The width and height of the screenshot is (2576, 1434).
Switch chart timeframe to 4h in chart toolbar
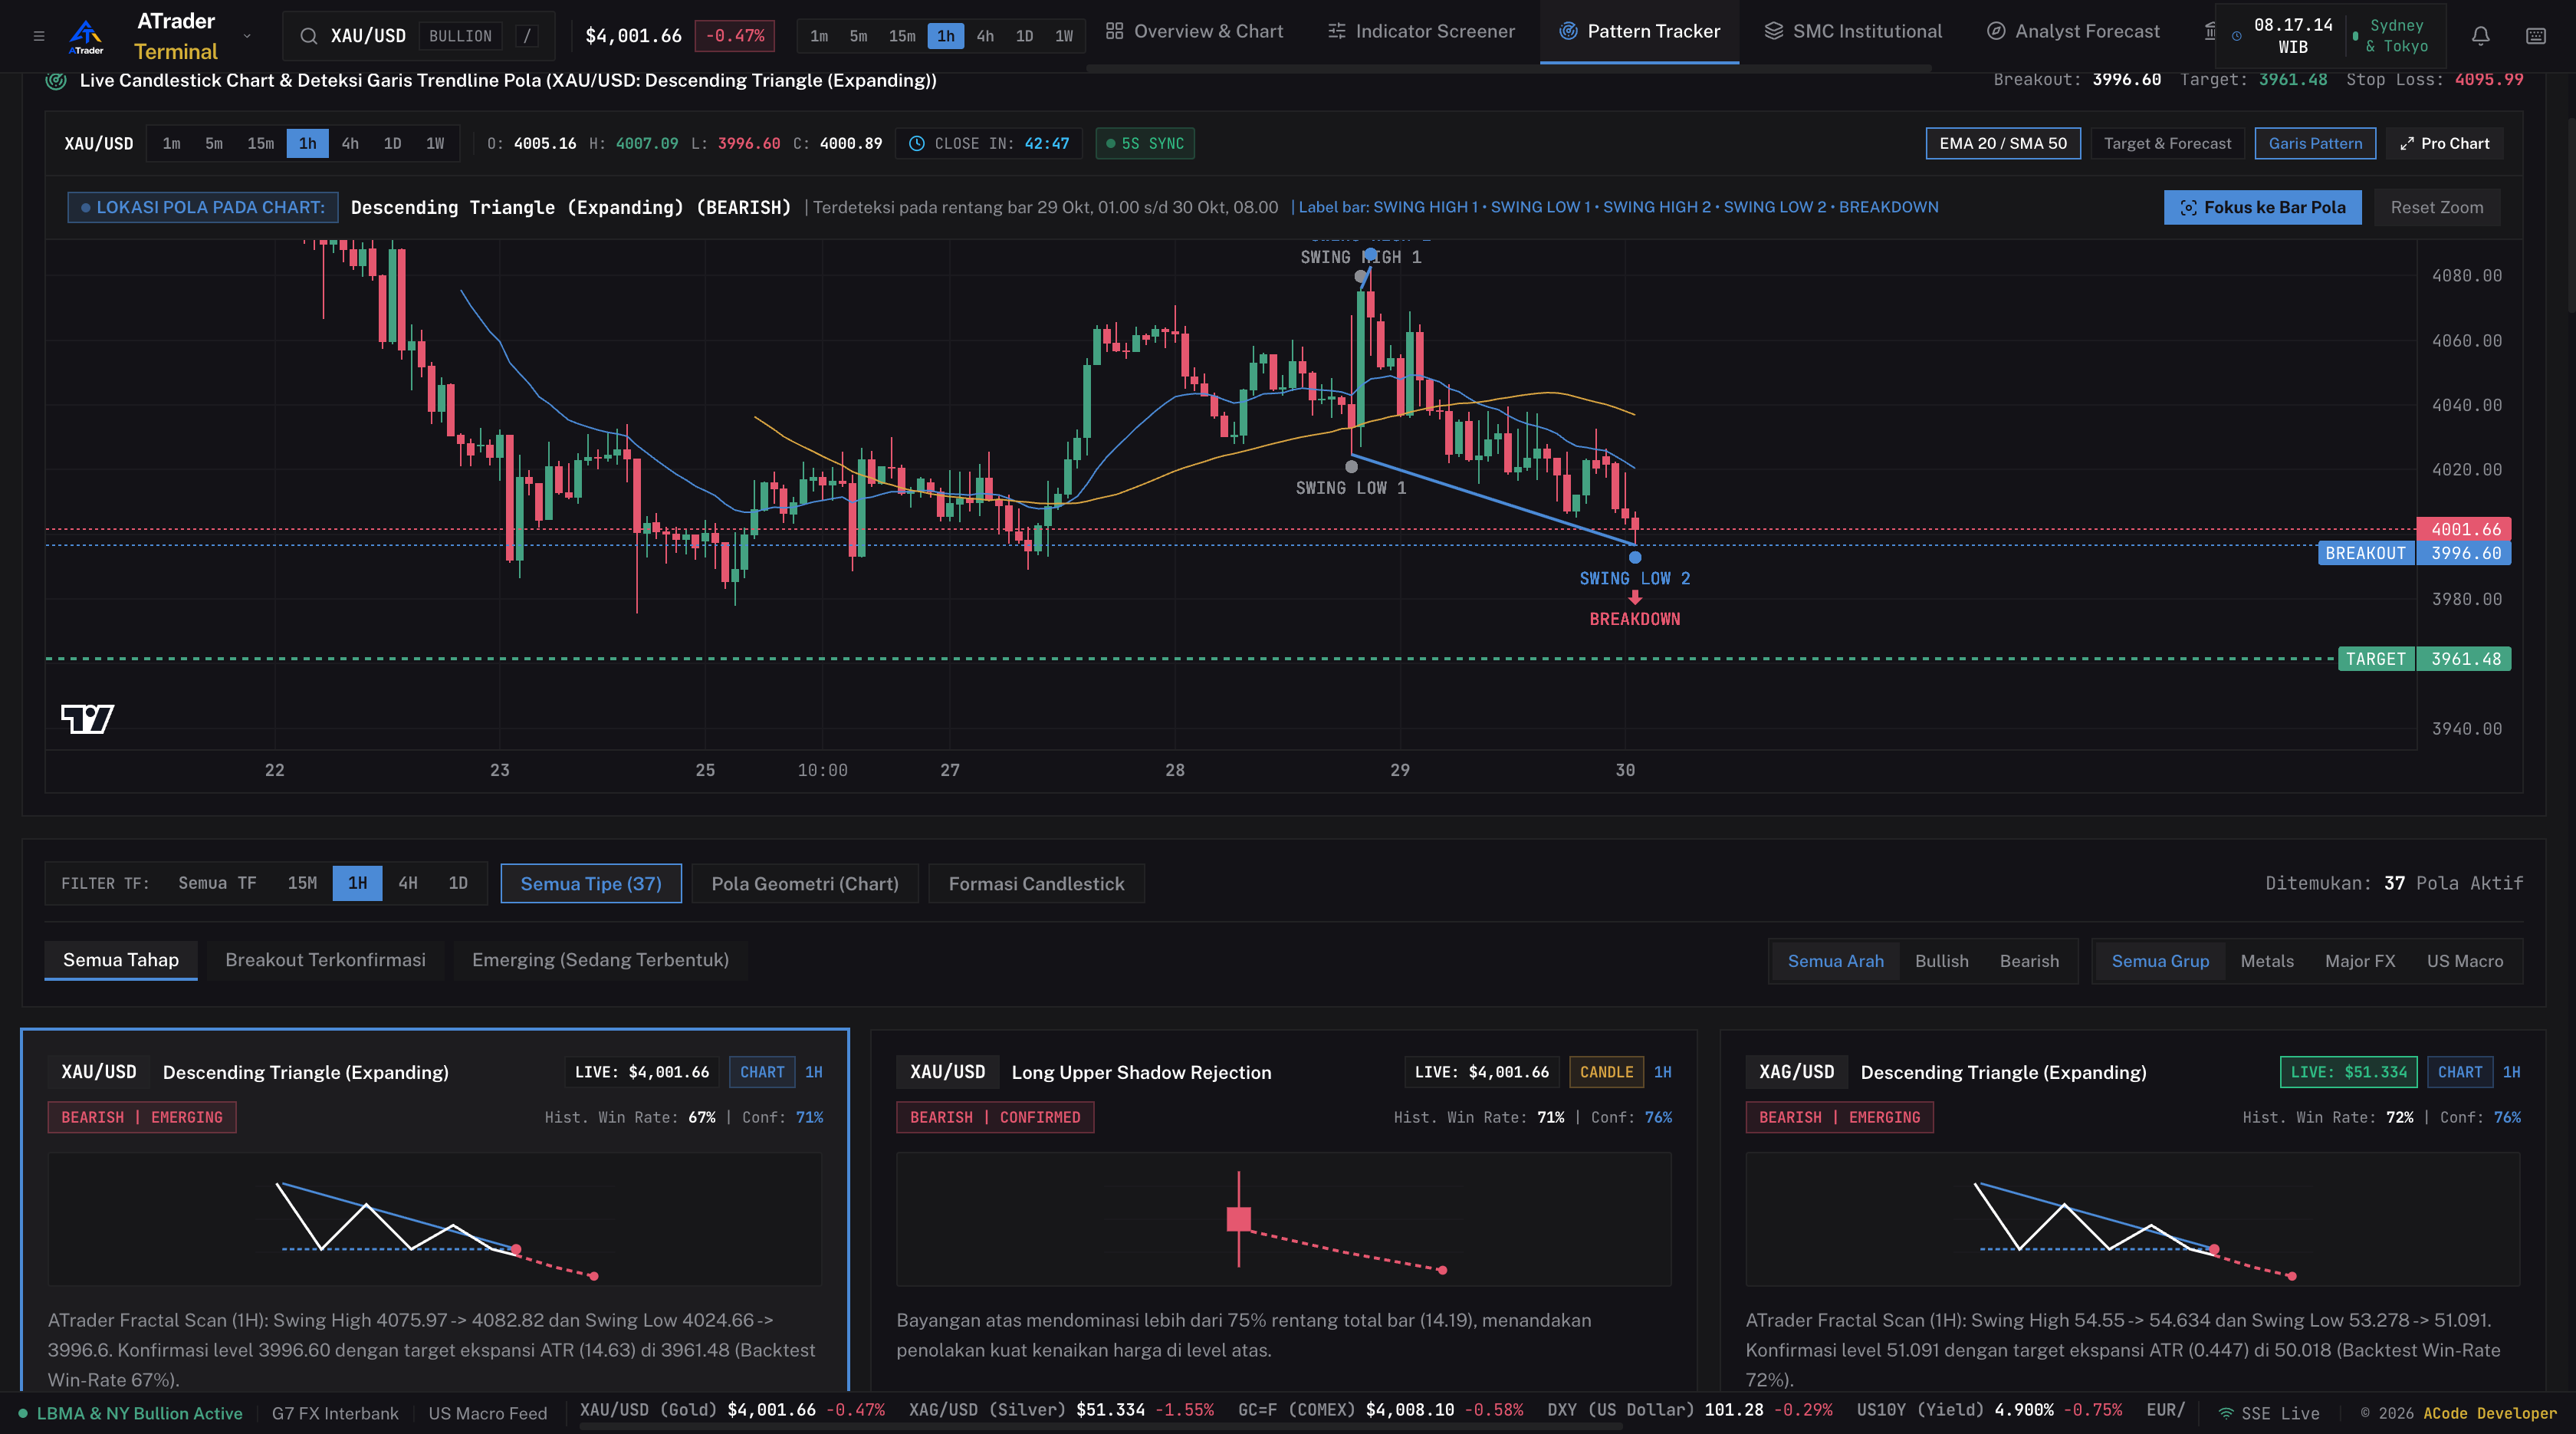coord(350,143)
